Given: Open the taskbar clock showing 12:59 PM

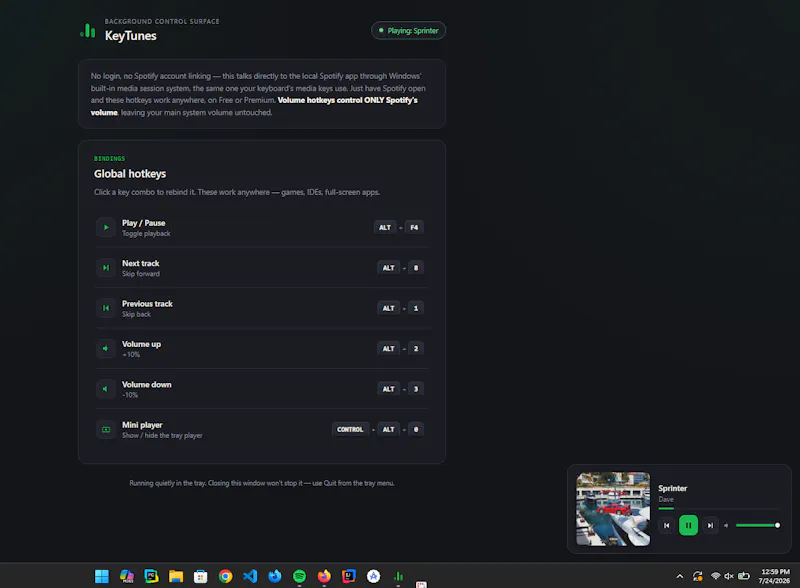Looking at the screenshot, I should [x=774, y=576].
